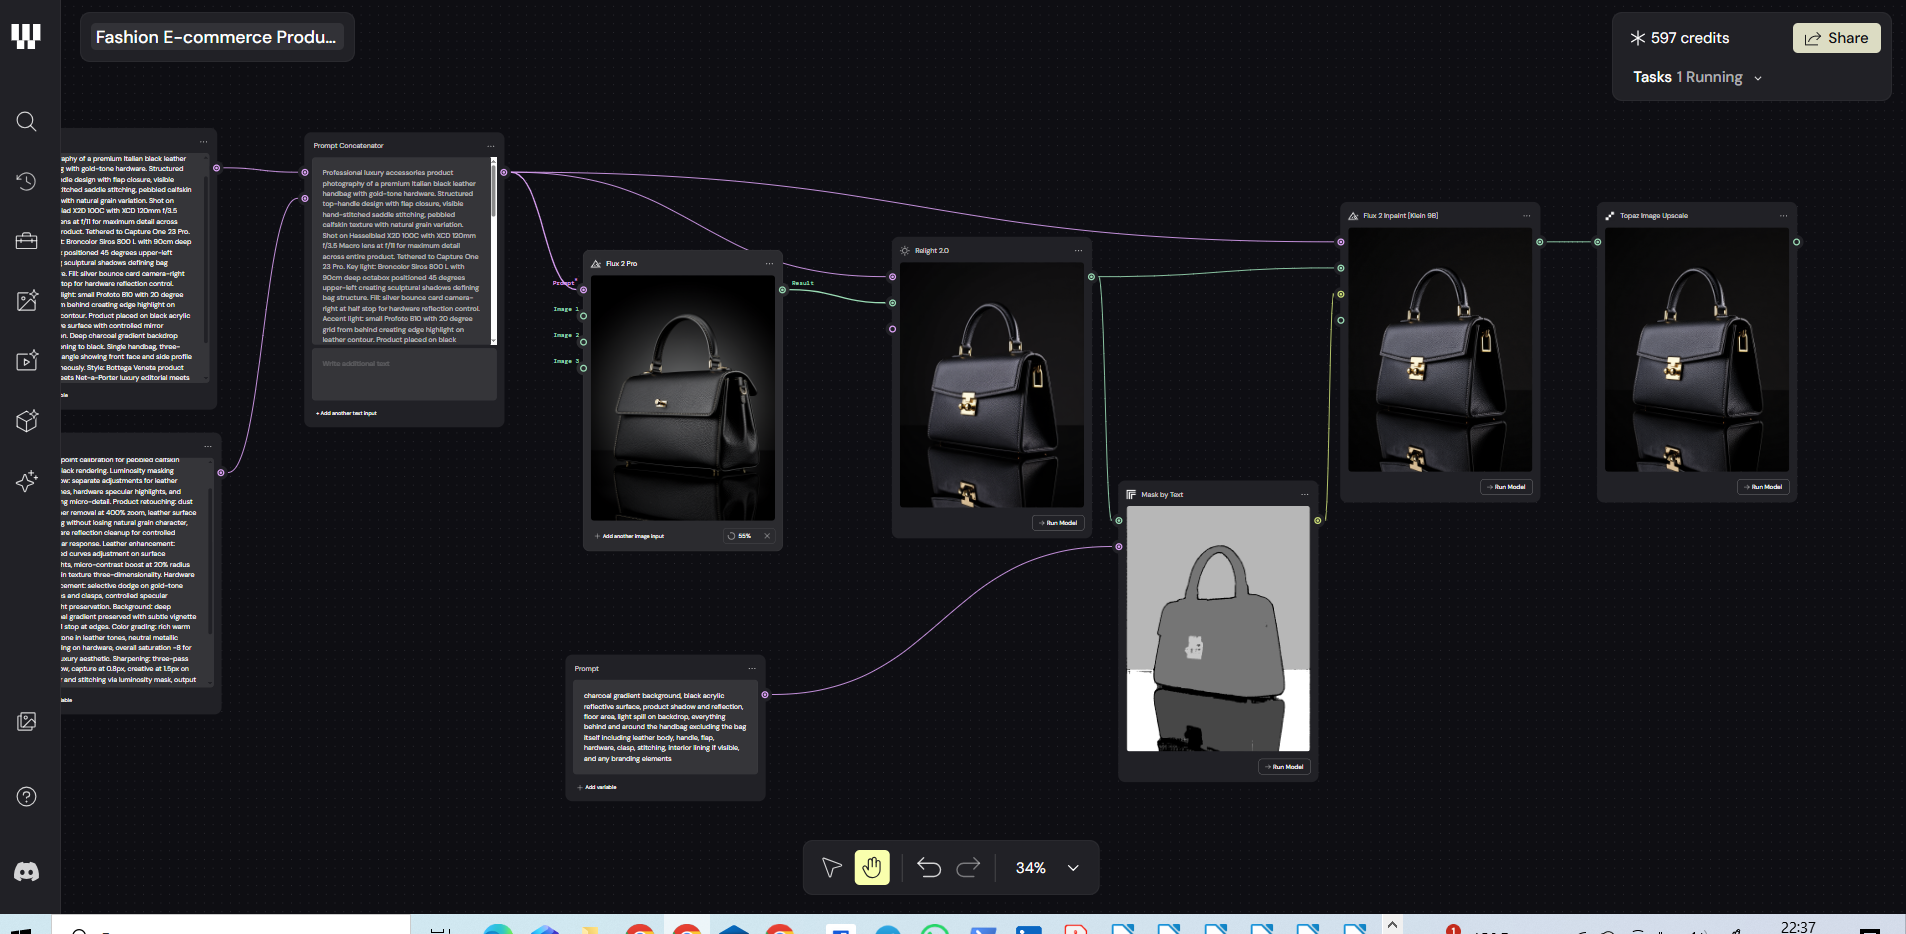Open the zoom level dropdown showing 34%
The image size is (1906, 934).
1071,868
